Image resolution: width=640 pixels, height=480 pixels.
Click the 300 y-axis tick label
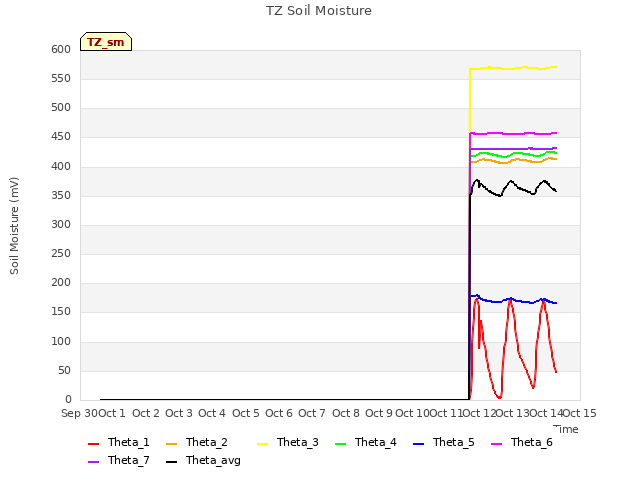(x=61, y=224)
